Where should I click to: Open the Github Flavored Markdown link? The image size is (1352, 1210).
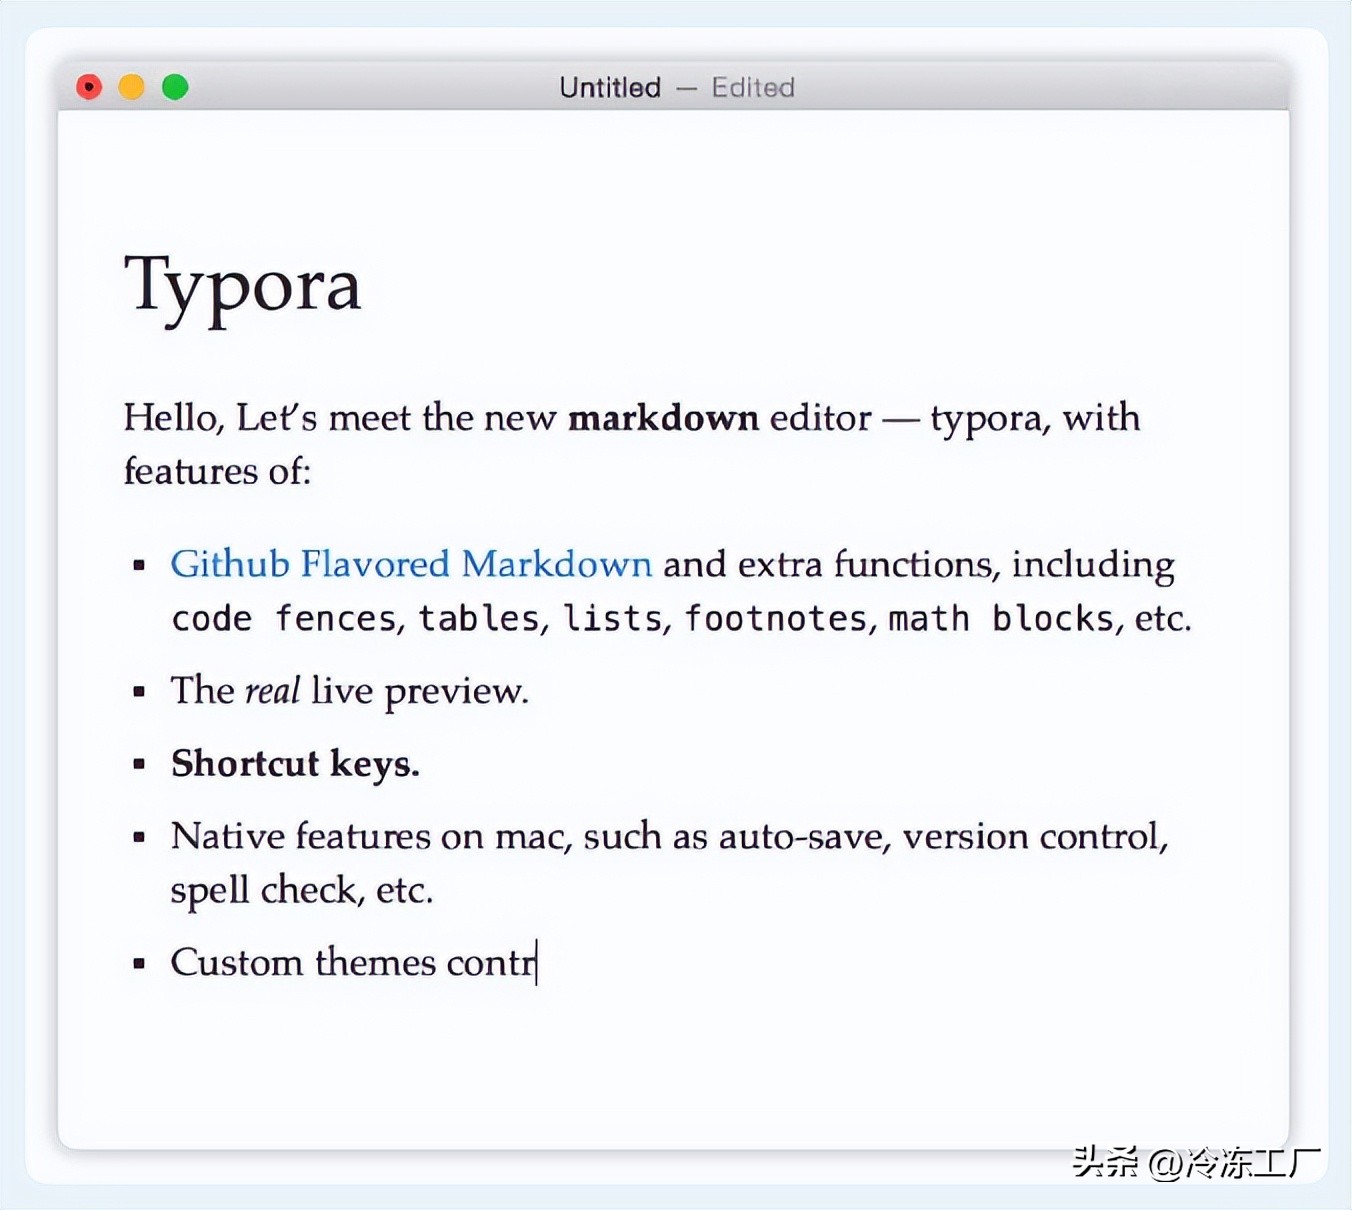pos(411,564)
